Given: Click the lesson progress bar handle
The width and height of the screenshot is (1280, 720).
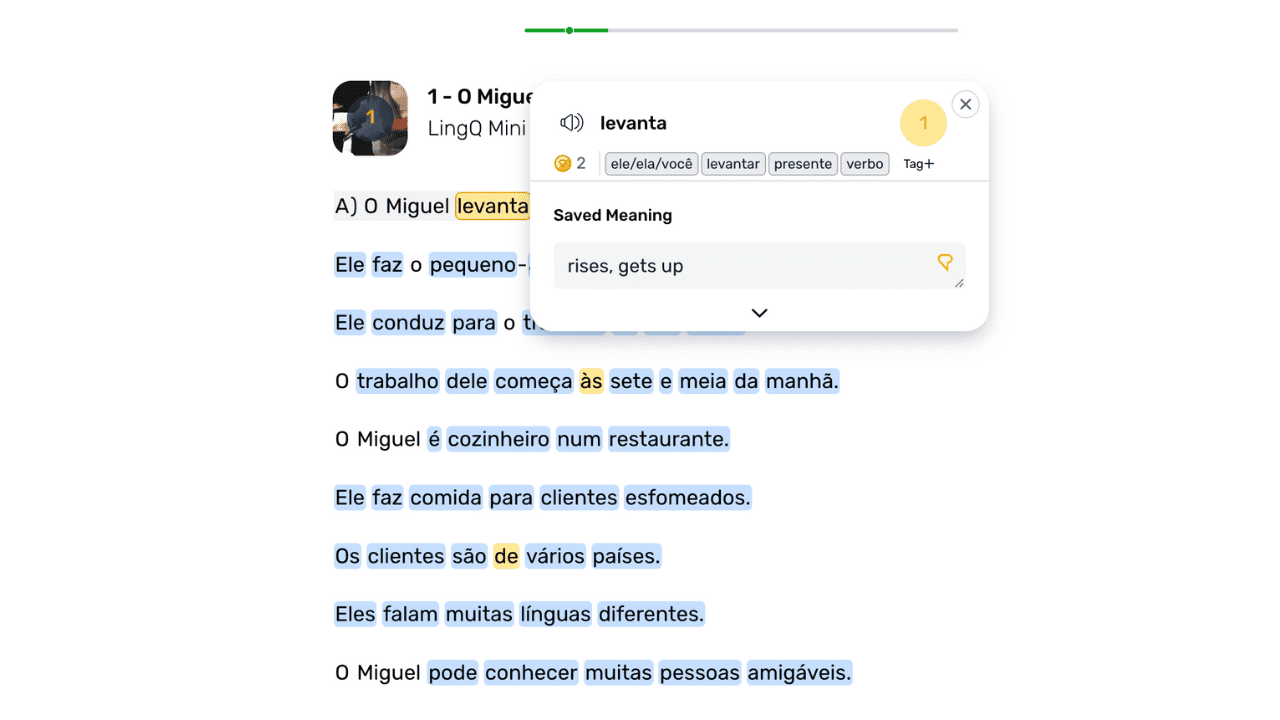Looking at the screenshot, I should coord(569,30).
